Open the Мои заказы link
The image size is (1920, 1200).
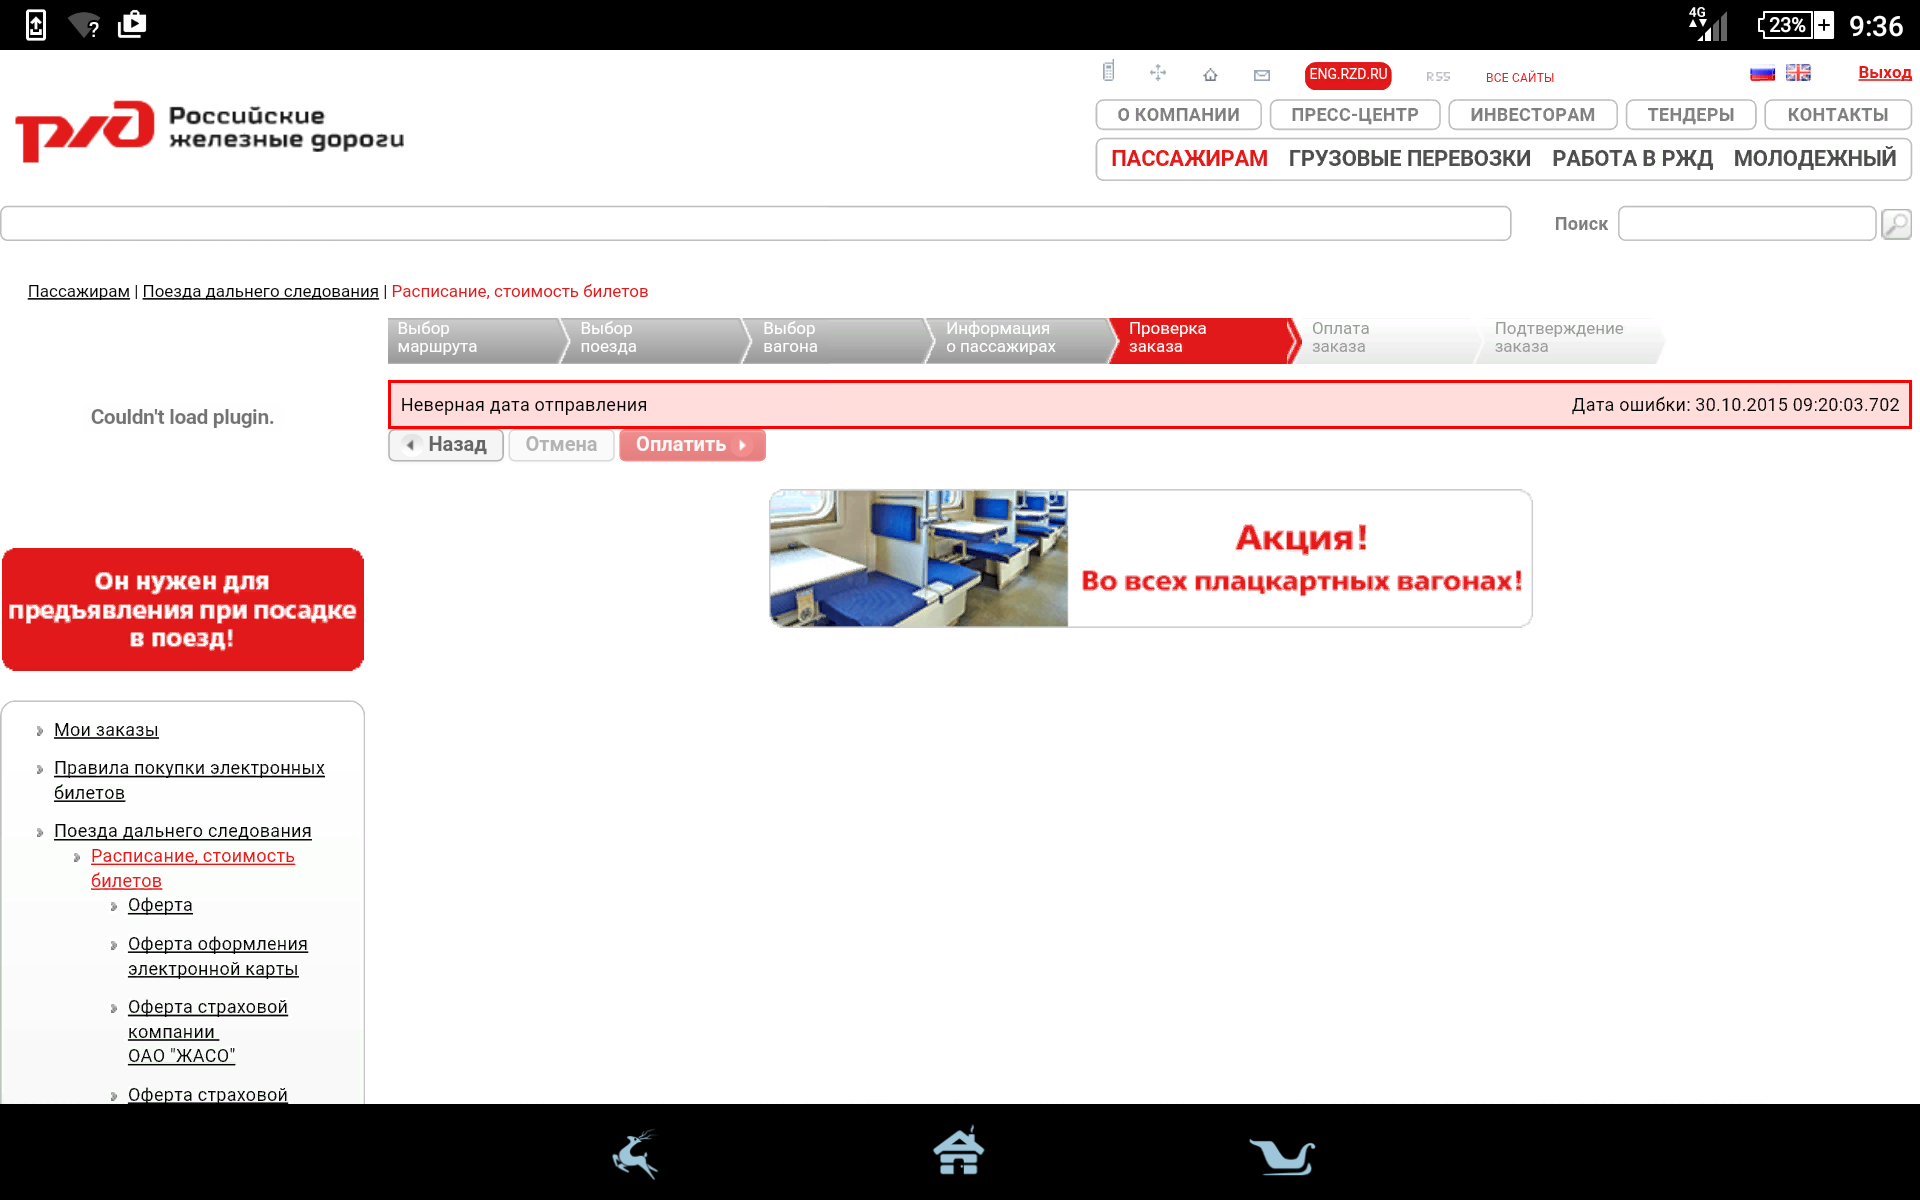click(106, 730)
